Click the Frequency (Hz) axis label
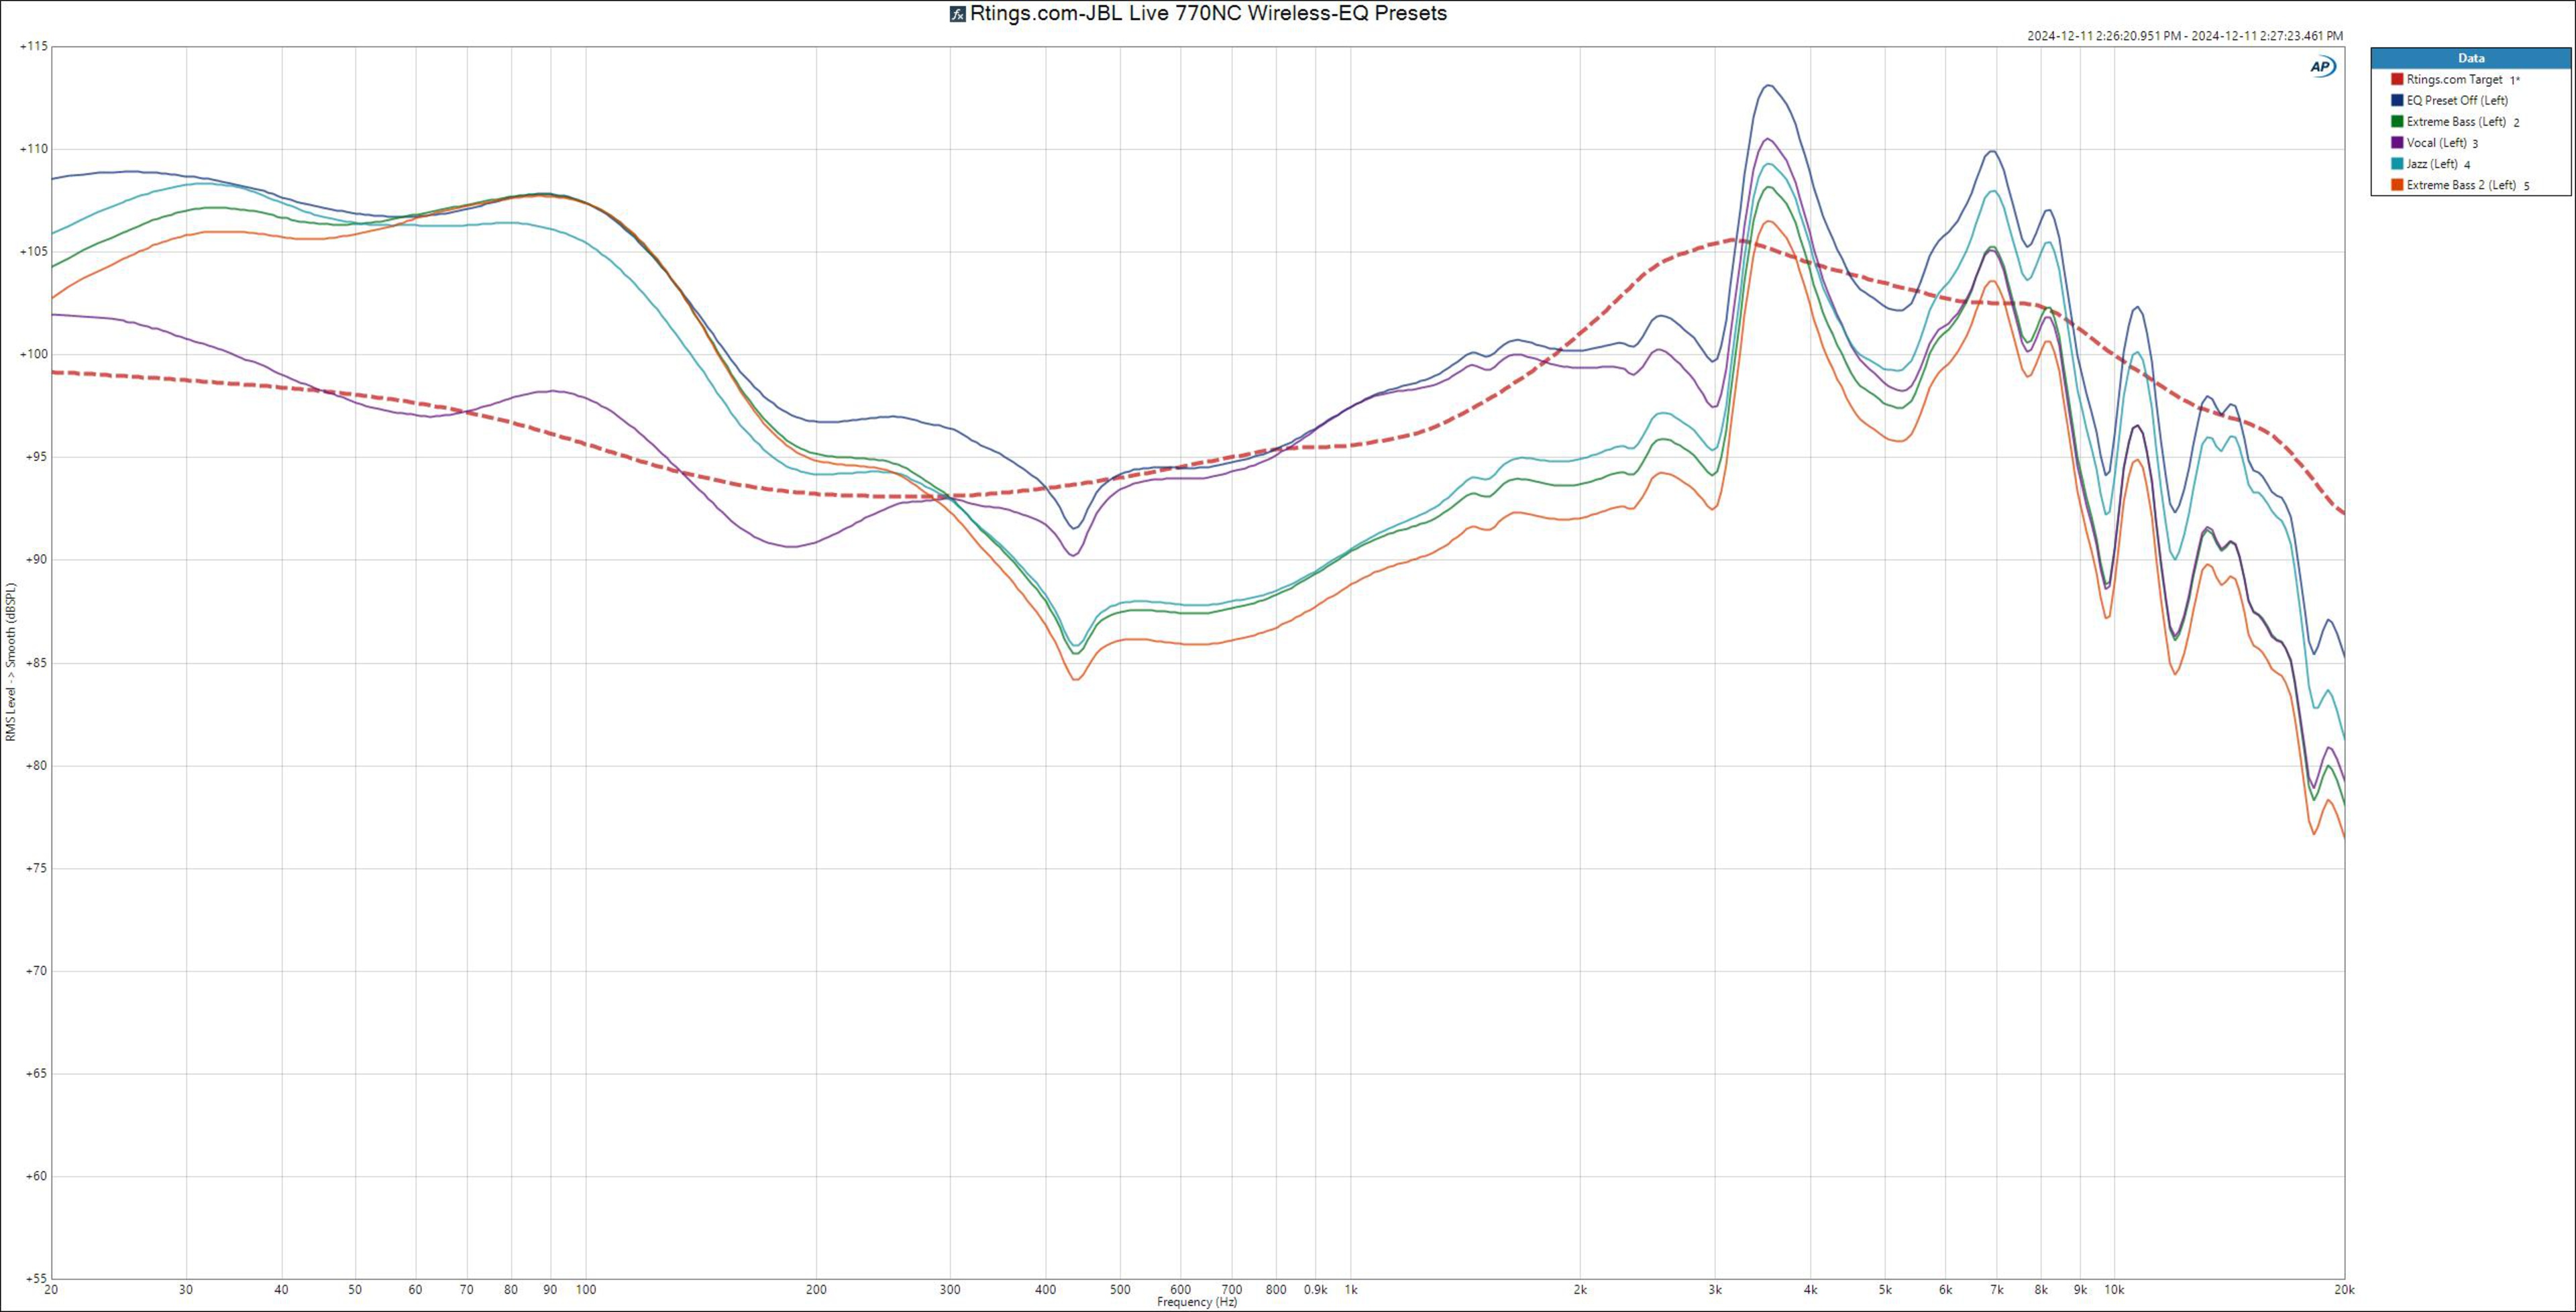 pos(1197,1302)
